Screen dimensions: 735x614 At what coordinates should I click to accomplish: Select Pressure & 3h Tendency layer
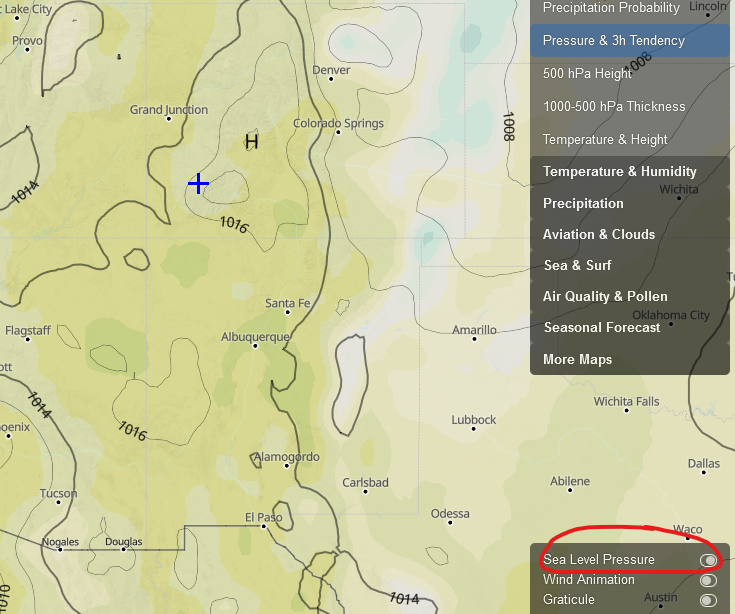pyautogui.click(x=613, y=41)
